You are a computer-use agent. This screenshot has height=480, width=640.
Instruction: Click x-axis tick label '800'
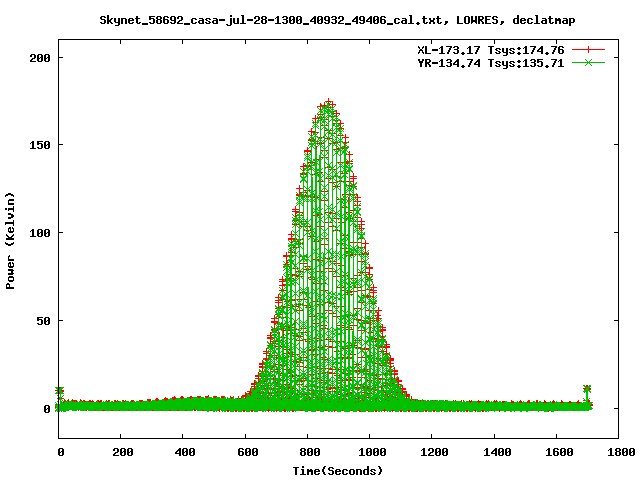(x=310, y=452)
